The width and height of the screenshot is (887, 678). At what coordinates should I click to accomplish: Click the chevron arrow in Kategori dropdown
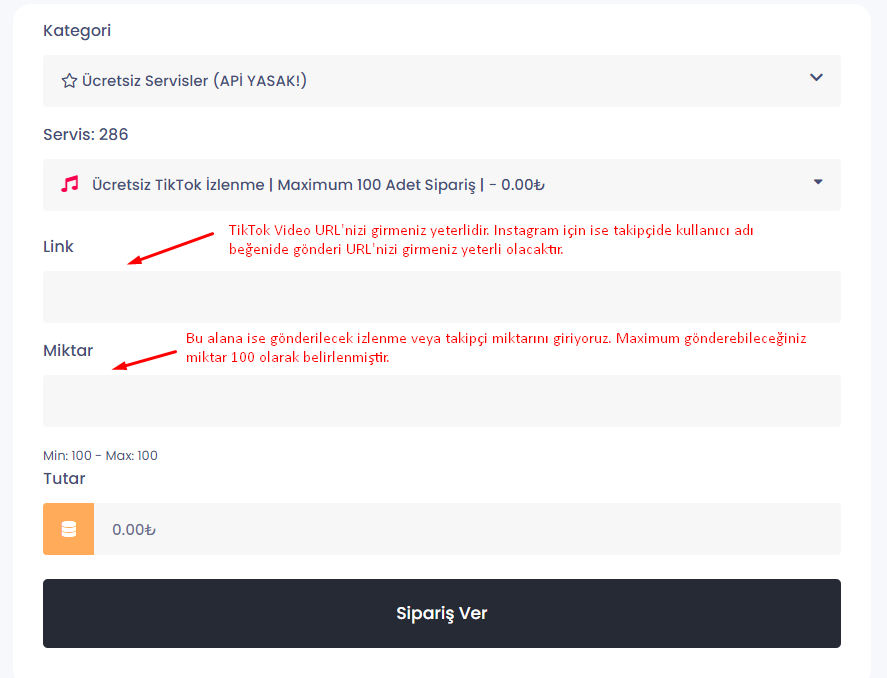click(816, 77)
